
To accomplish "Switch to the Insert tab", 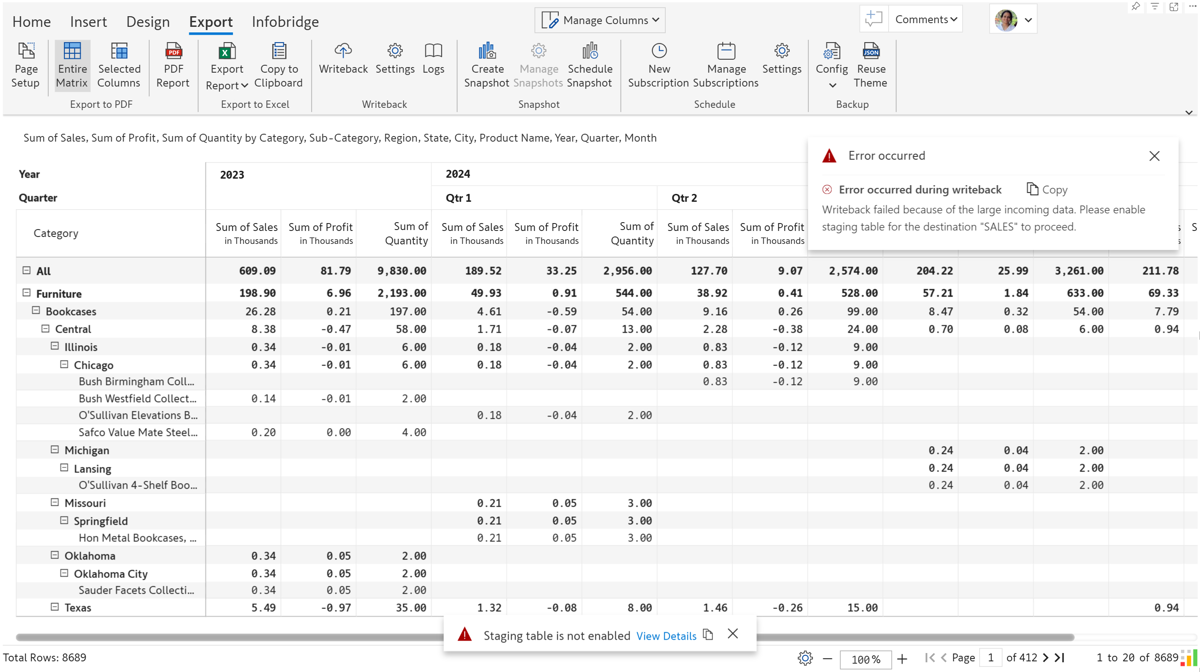I will click(x=88, y=22).
